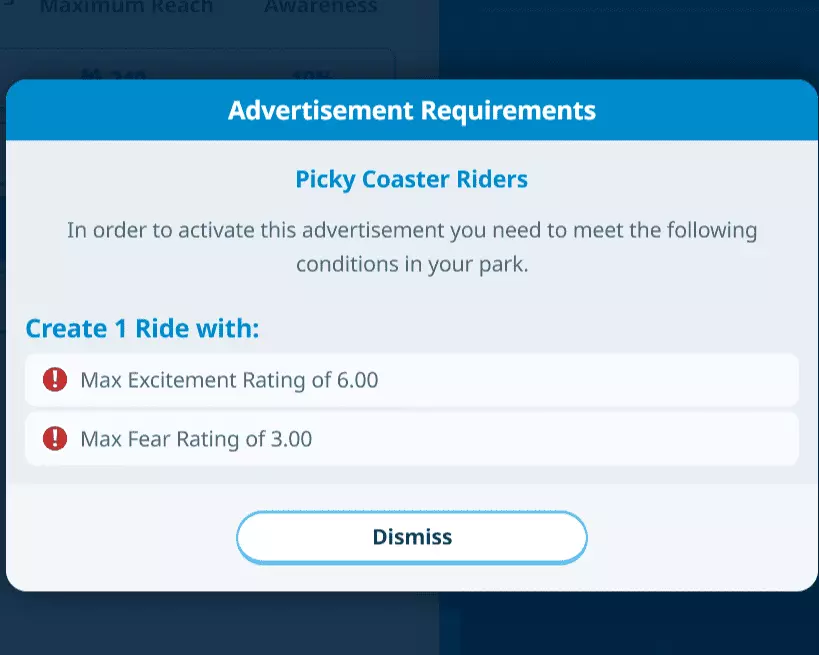
Task: Select the Max Excitement Rating of 6.00 requirement
Action: point(411,380)
